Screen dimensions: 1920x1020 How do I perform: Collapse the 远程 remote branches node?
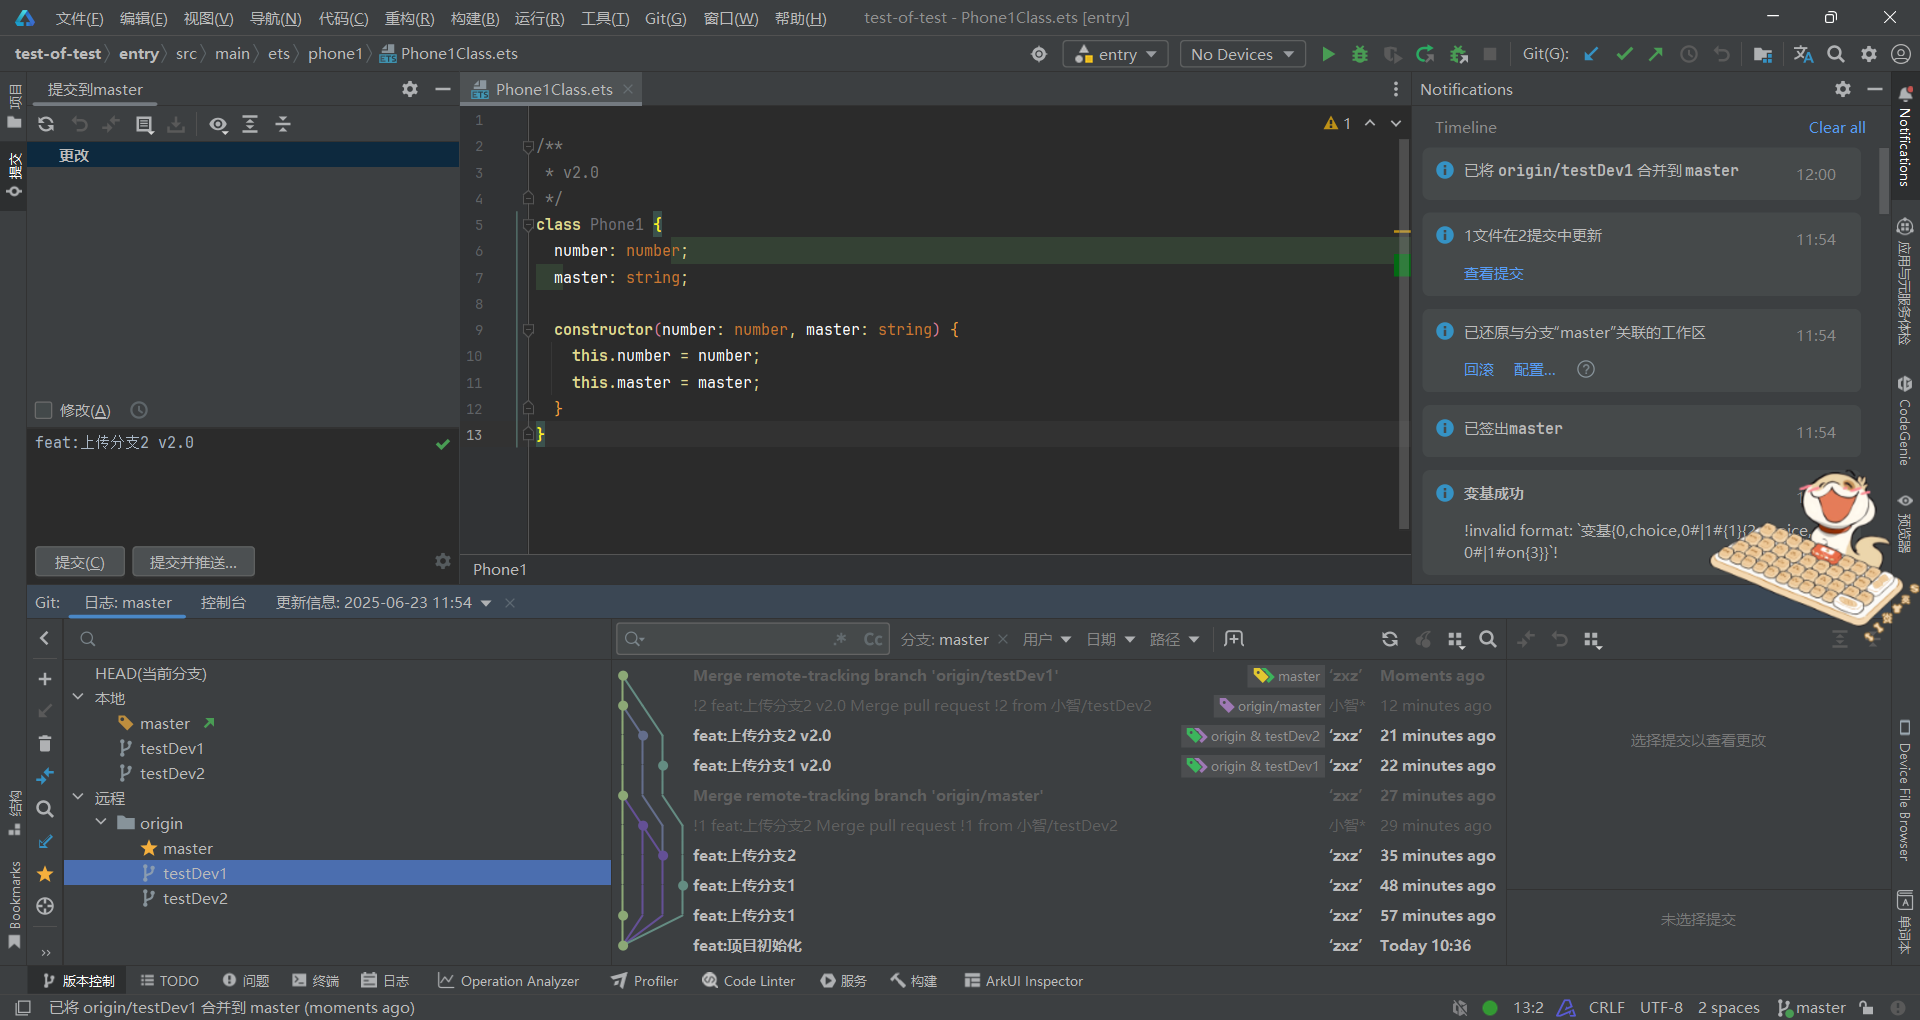(x=78, y=797)
